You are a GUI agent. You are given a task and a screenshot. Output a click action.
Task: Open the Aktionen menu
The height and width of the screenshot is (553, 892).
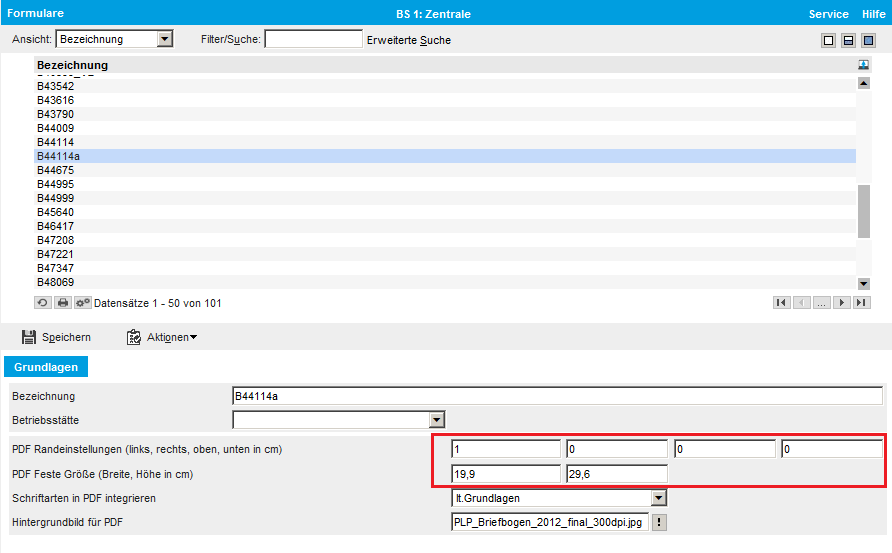(161, 337)
